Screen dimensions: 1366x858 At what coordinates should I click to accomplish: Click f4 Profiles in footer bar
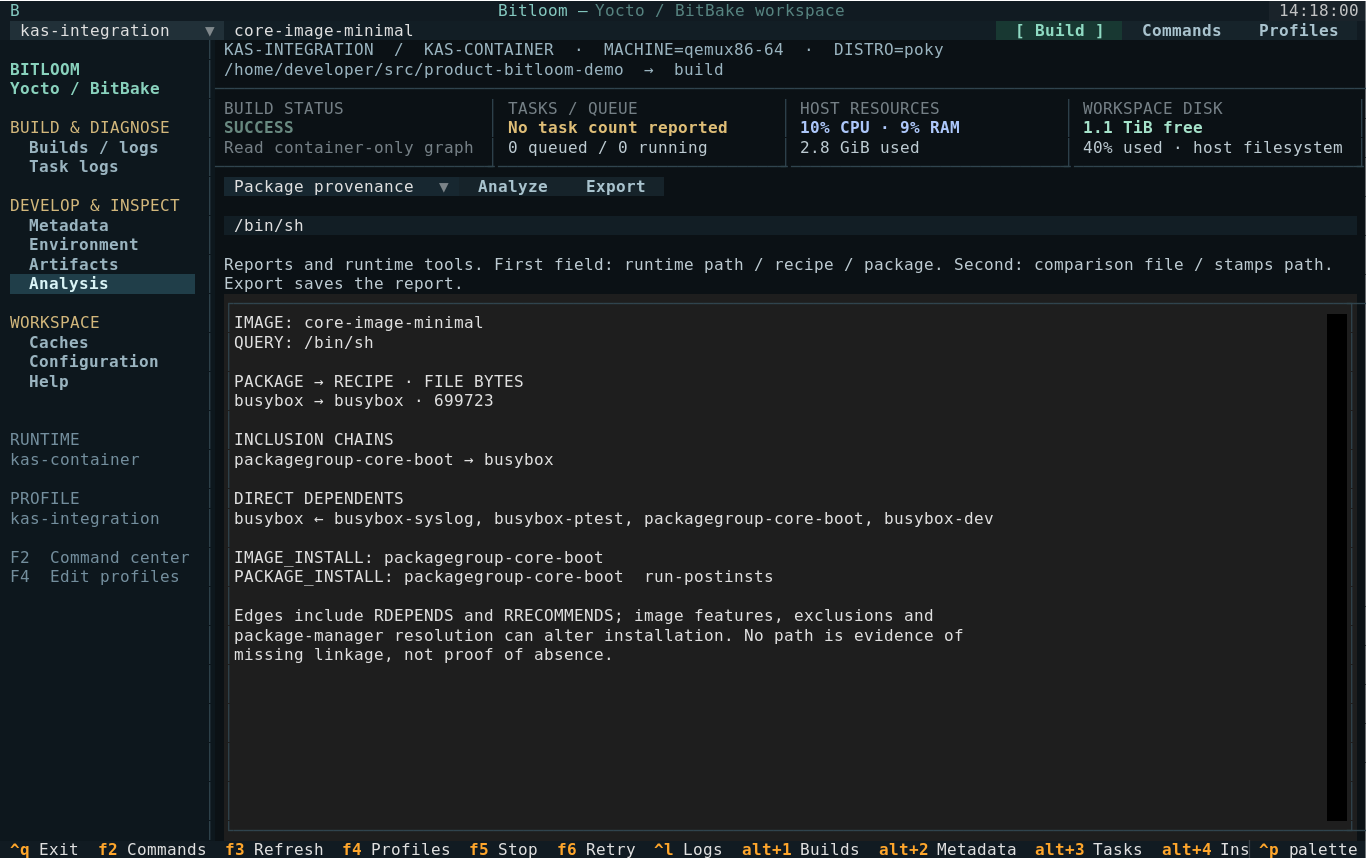coord(396,849)
